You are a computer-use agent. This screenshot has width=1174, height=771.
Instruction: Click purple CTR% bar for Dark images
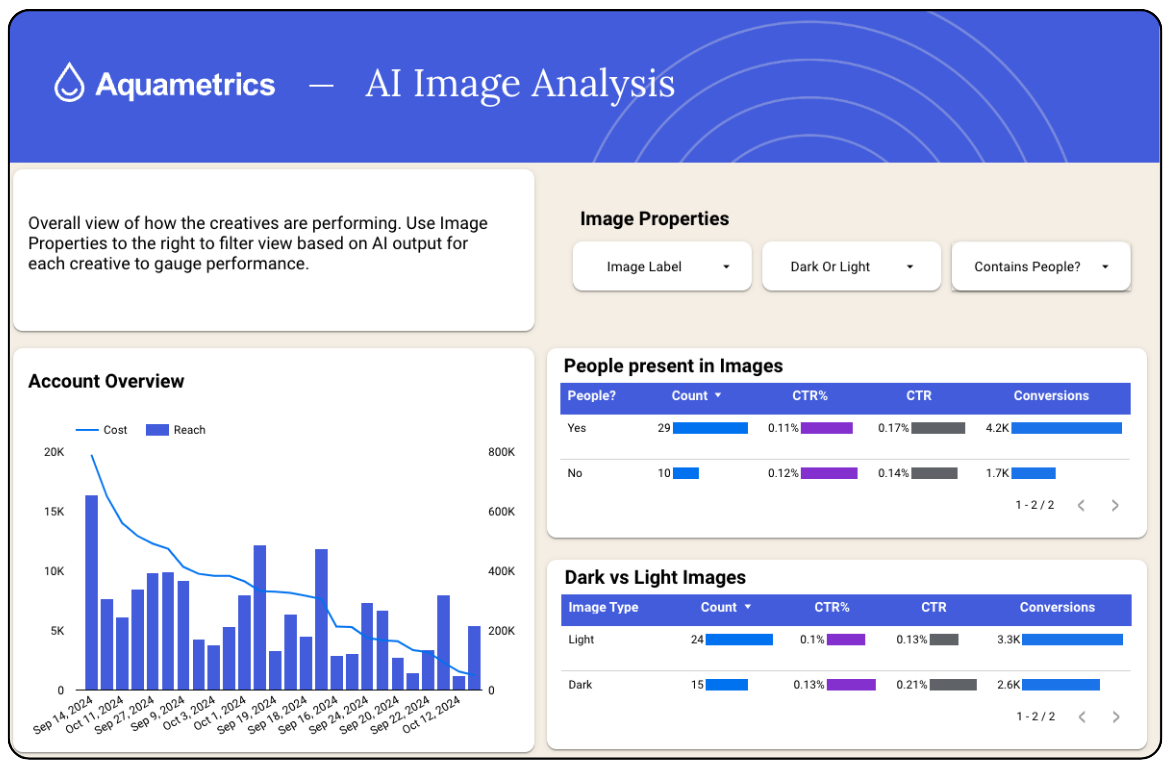851,685
